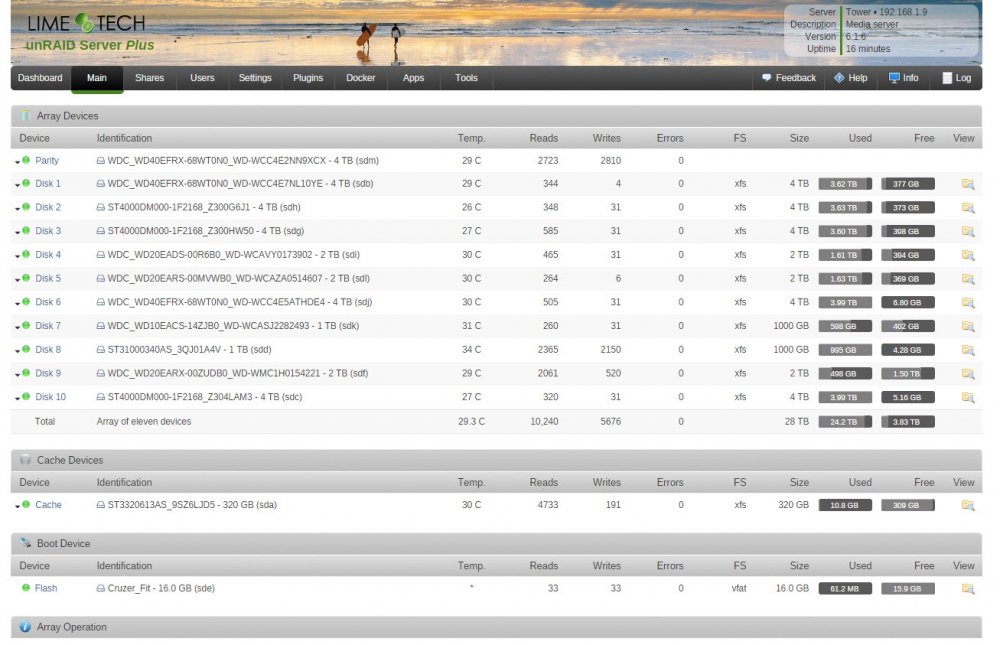Image resolution: width=1000 pixels, height=645 pixels.
Task: Click the drive icon beside the Cache ST3320613AS identification
Action: point(101,505)
